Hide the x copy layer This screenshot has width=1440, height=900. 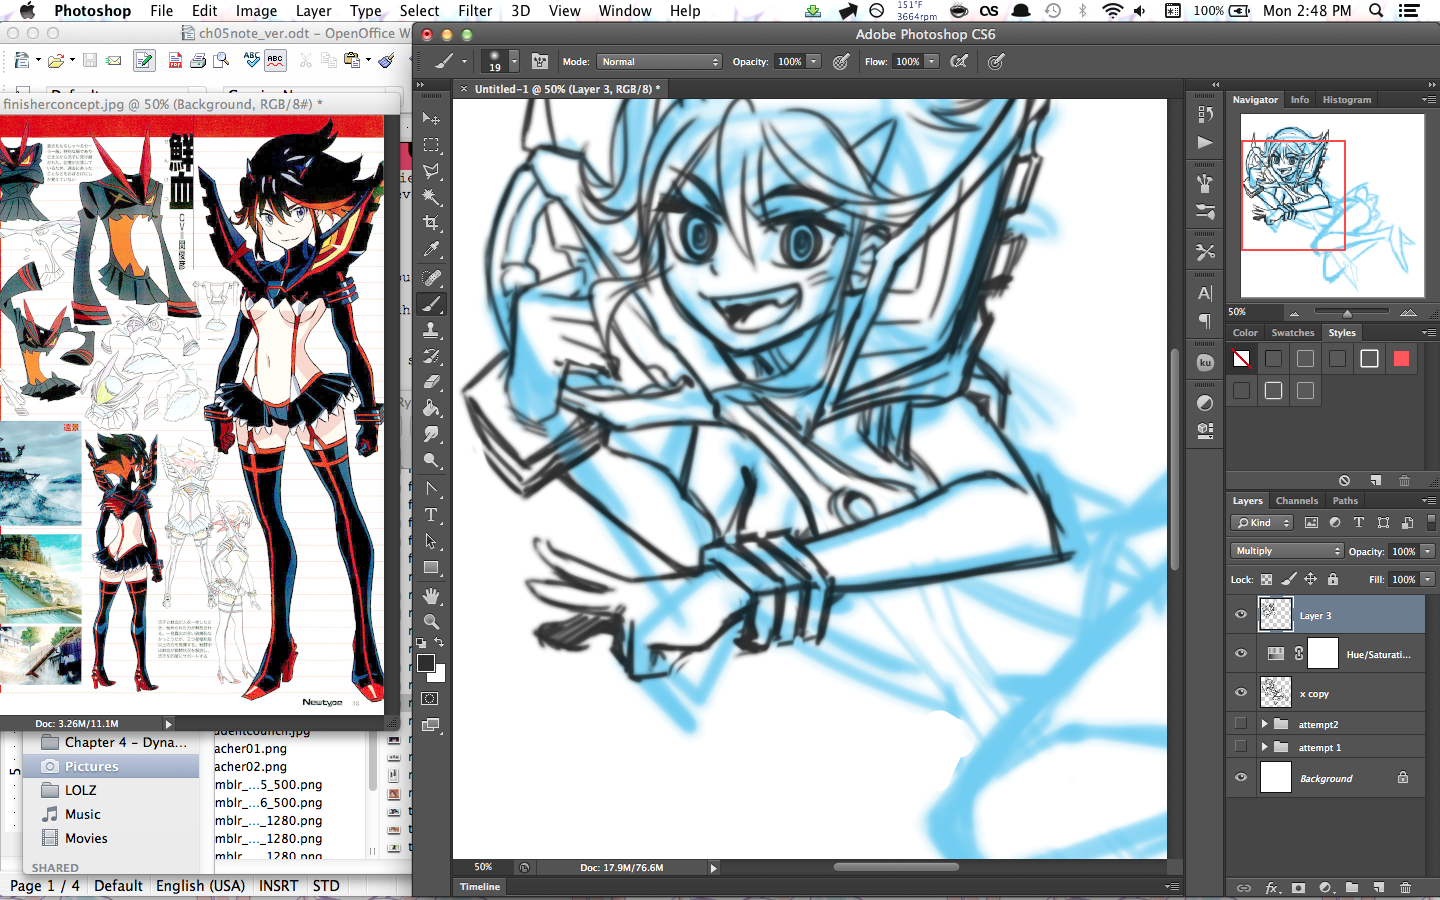click(x=1241, y=692)
